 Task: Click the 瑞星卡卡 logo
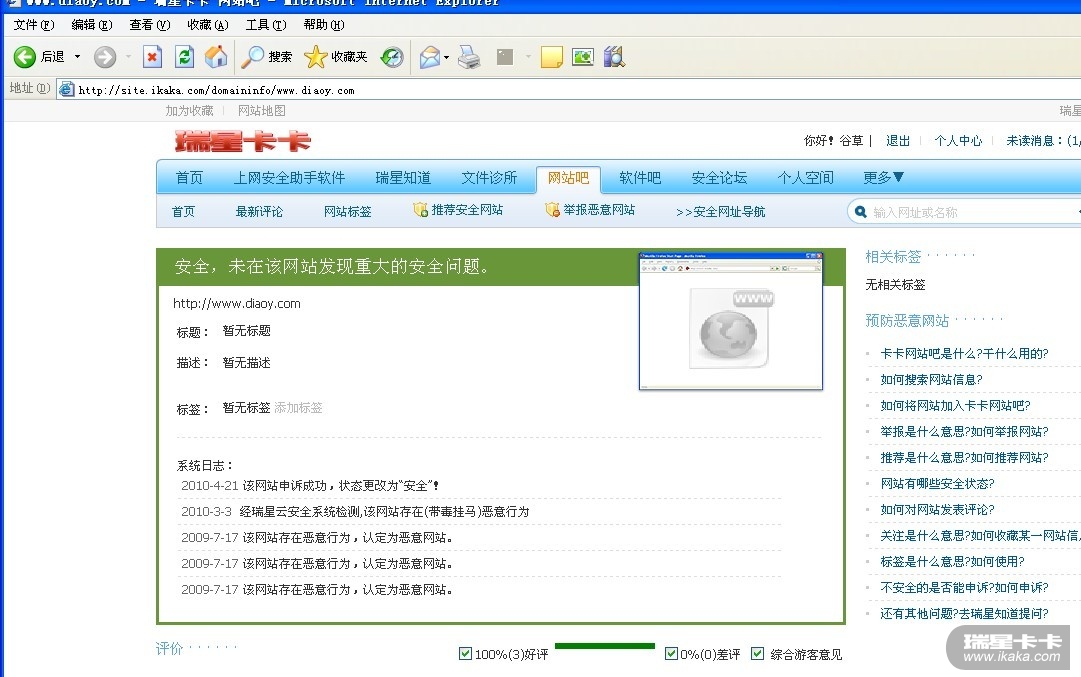pyautogui.click(x=243, y=141)
